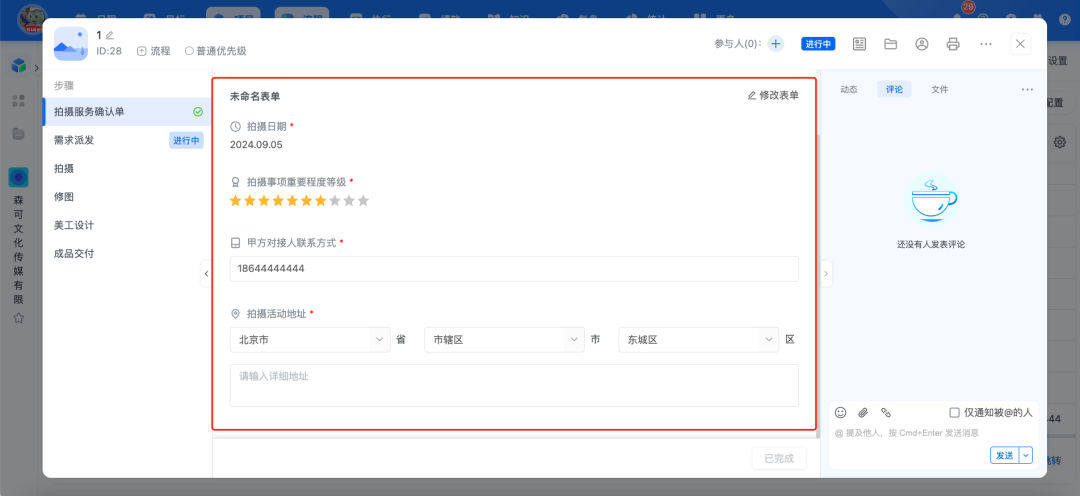Open the dropdown arrow beside 发送

coord(1026,455)
